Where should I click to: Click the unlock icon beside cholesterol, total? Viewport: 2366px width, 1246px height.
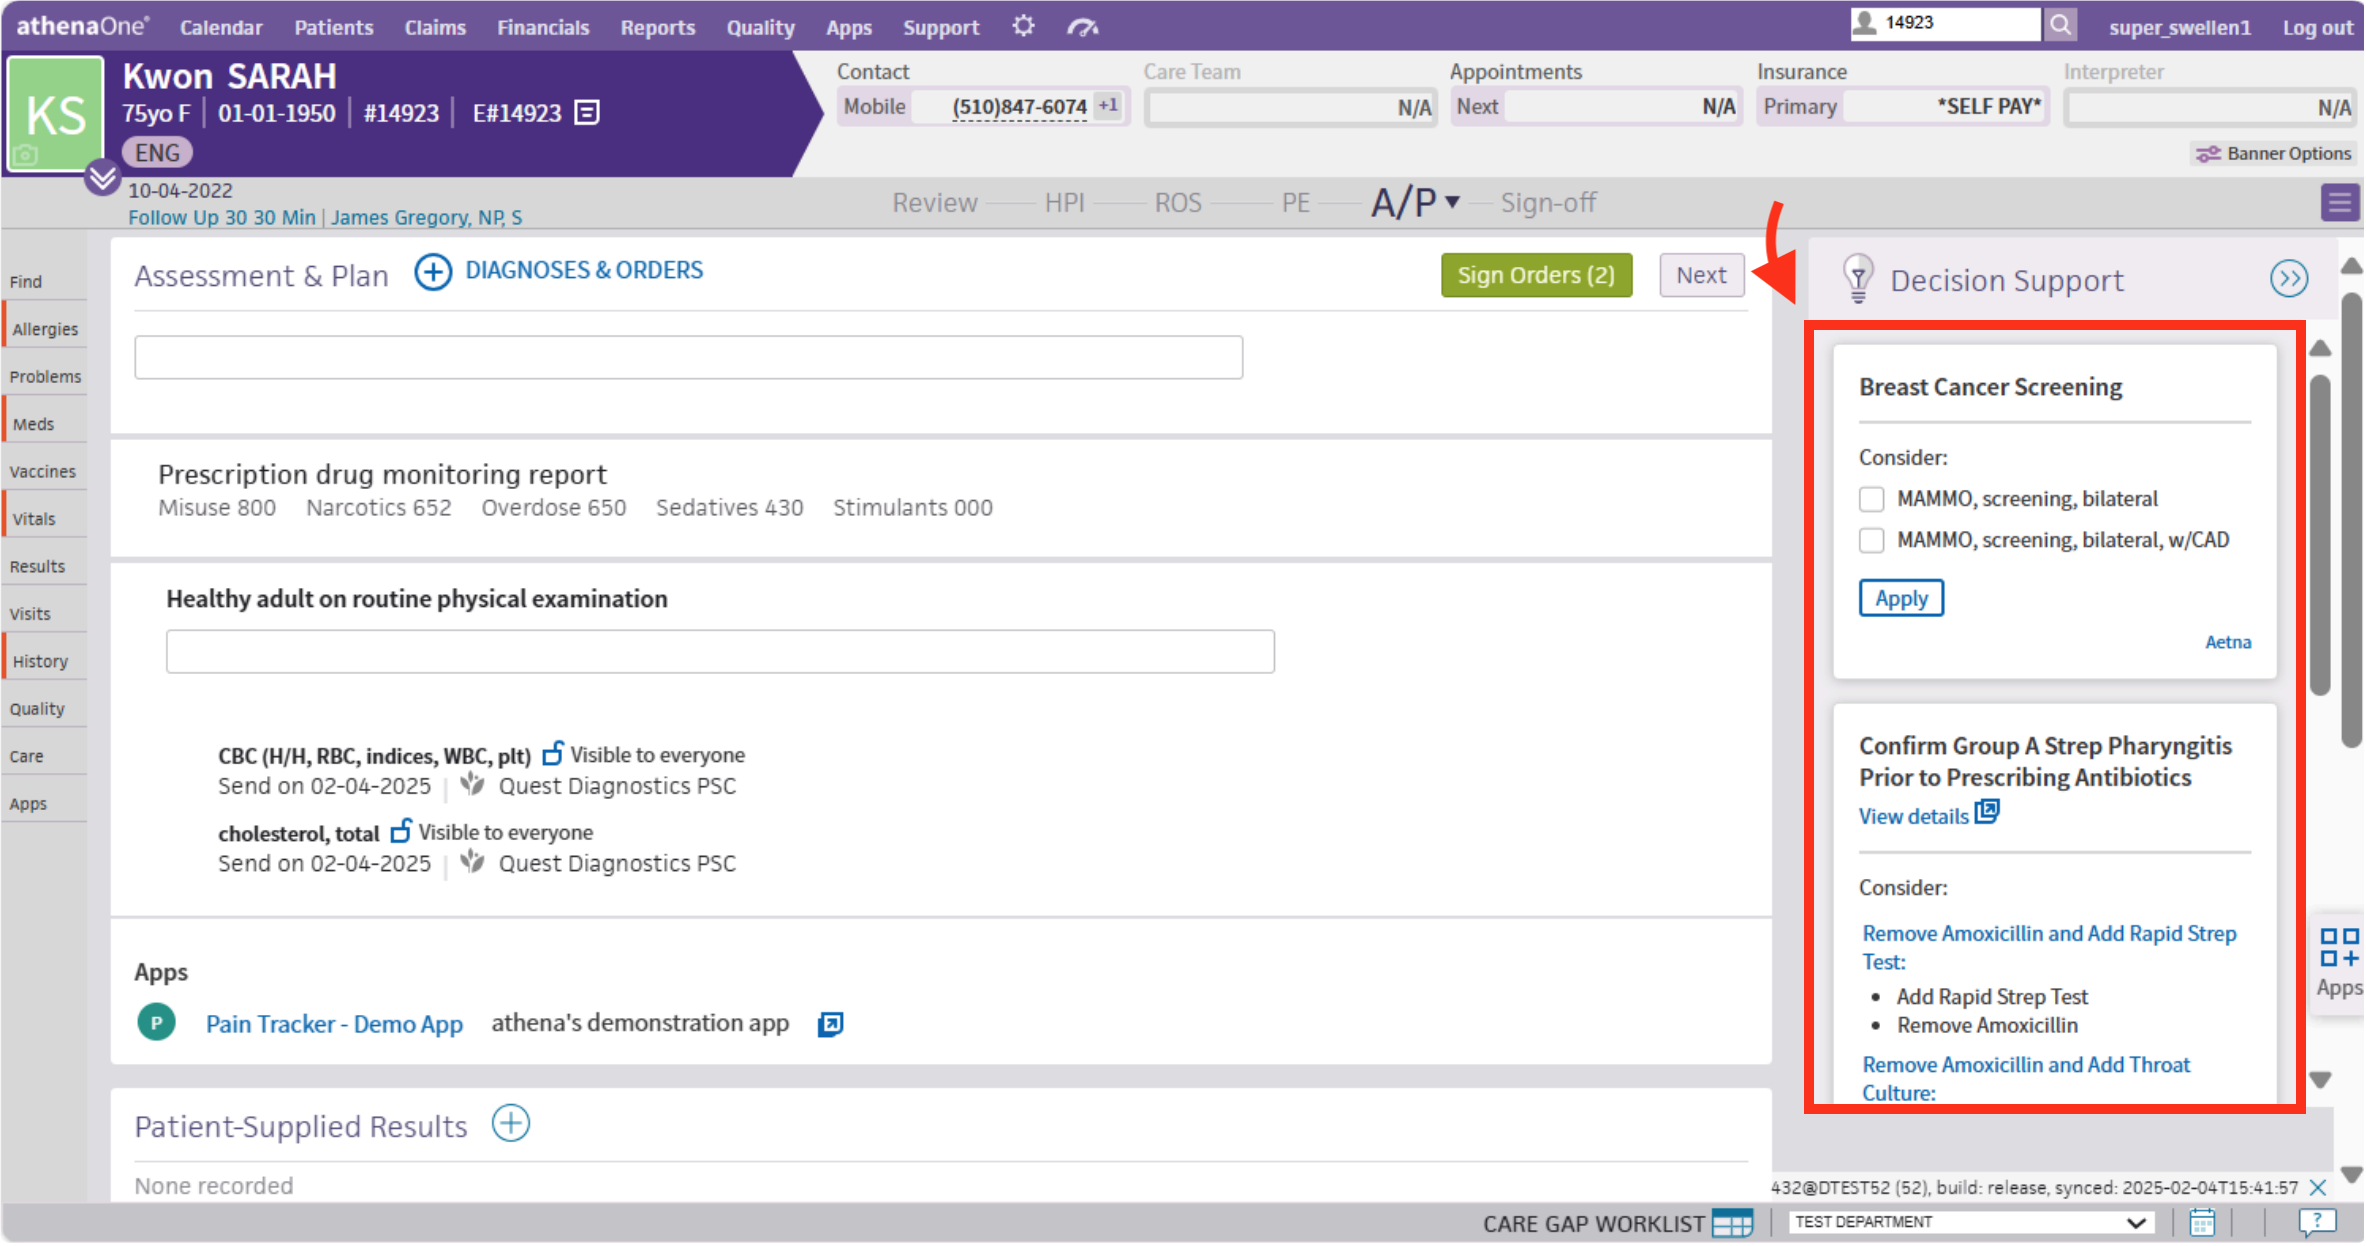point(400,830)
